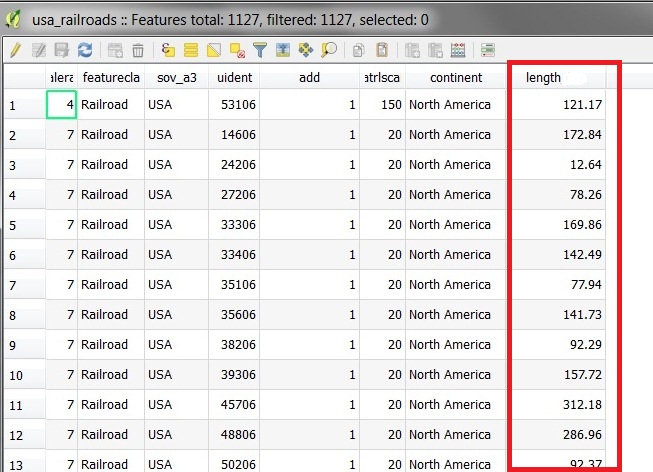Toggle multi edit mode icon
The image size is (653, 472).
pos(39,50)
